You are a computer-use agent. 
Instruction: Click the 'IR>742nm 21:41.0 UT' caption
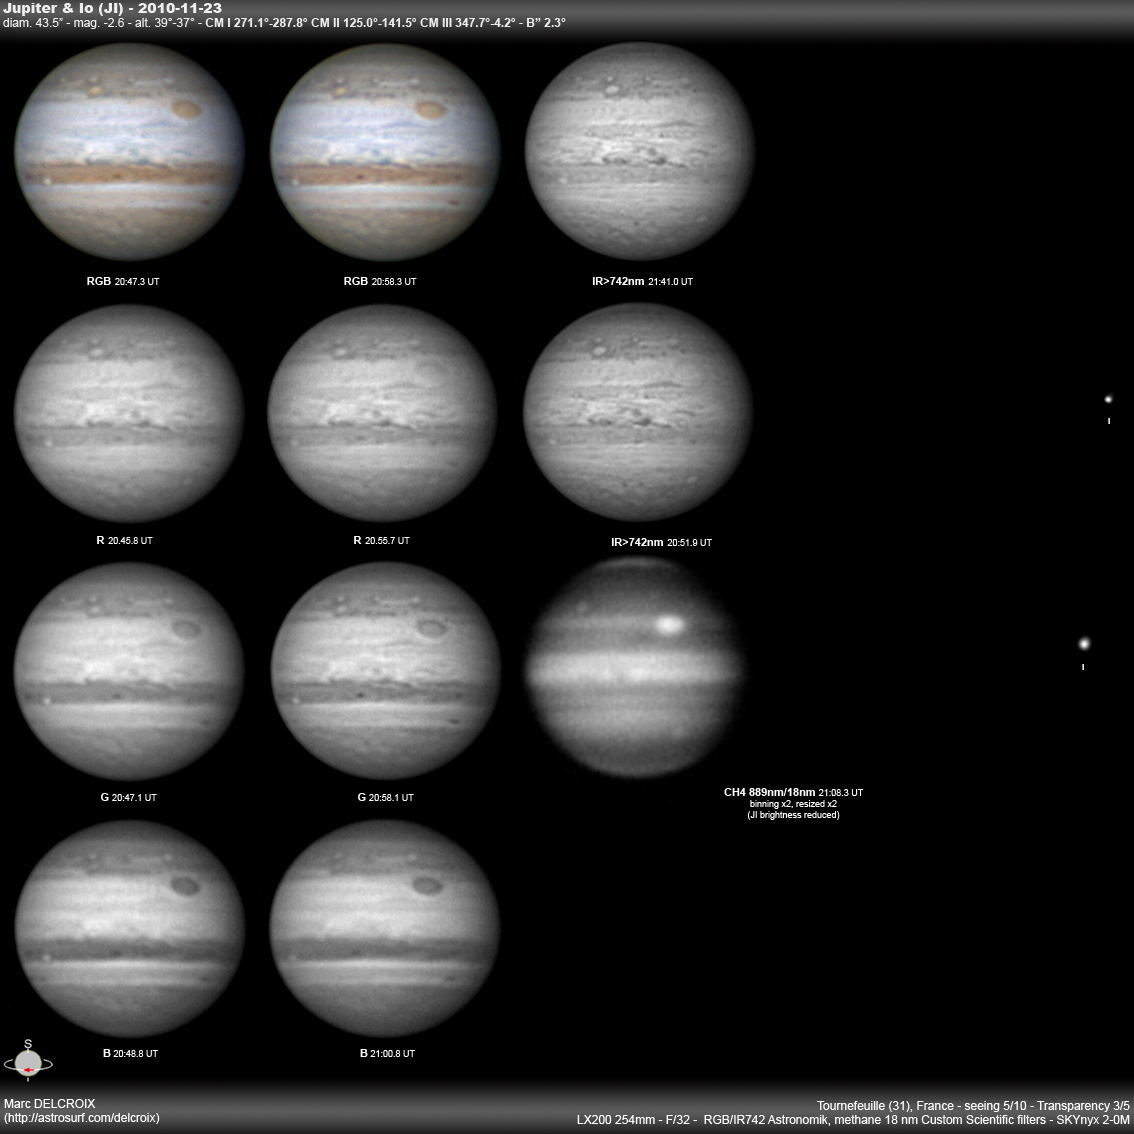pos(642,281)
